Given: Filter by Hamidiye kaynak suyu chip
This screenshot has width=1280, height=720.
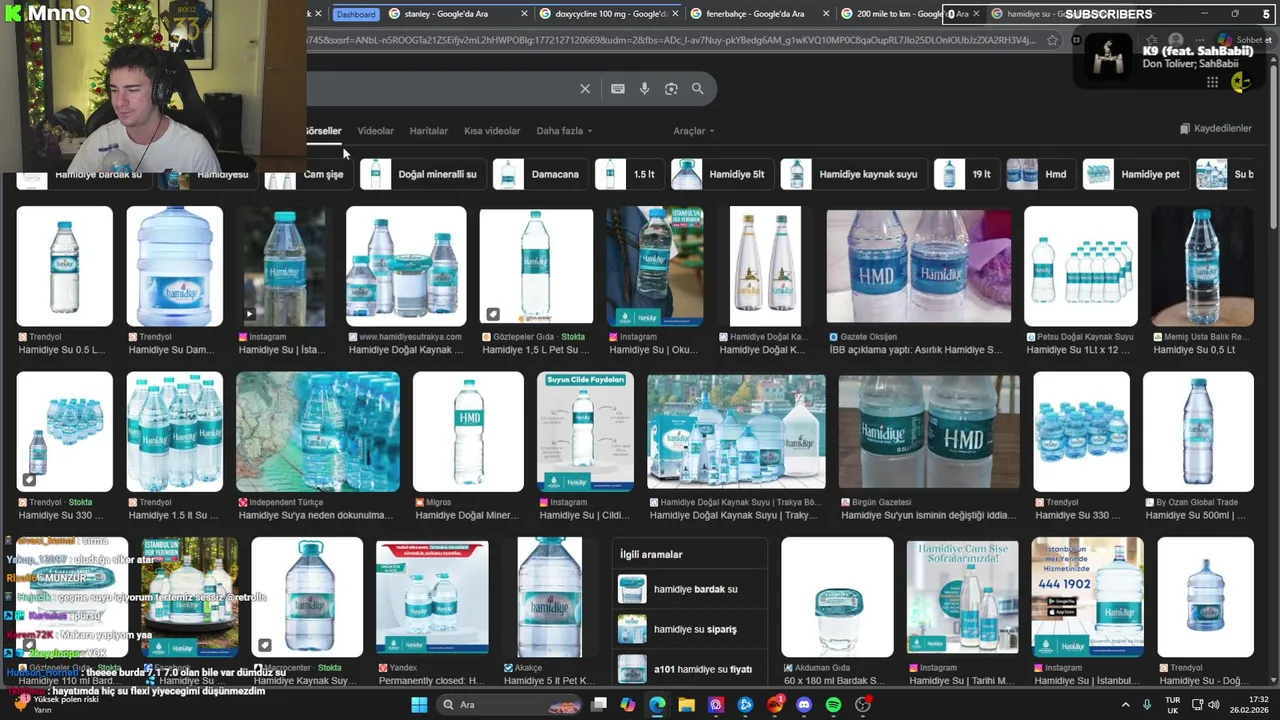Looking at the screenshot, I should 852,174.
